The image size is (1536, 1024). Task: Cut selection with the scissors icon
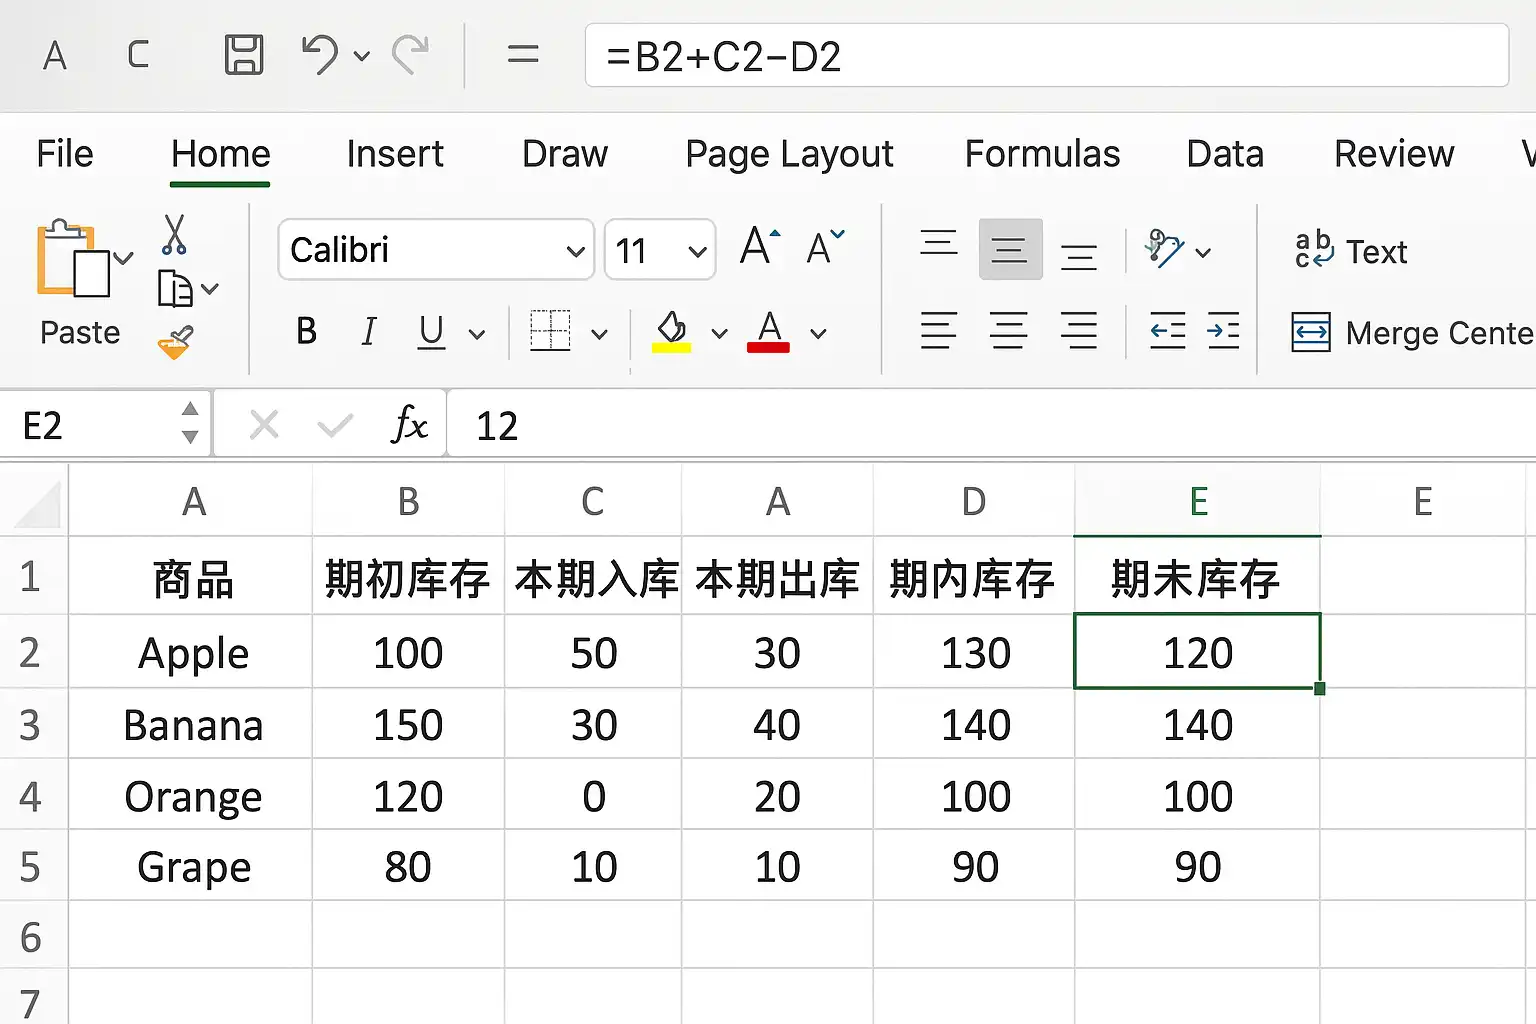coord(174,235)
